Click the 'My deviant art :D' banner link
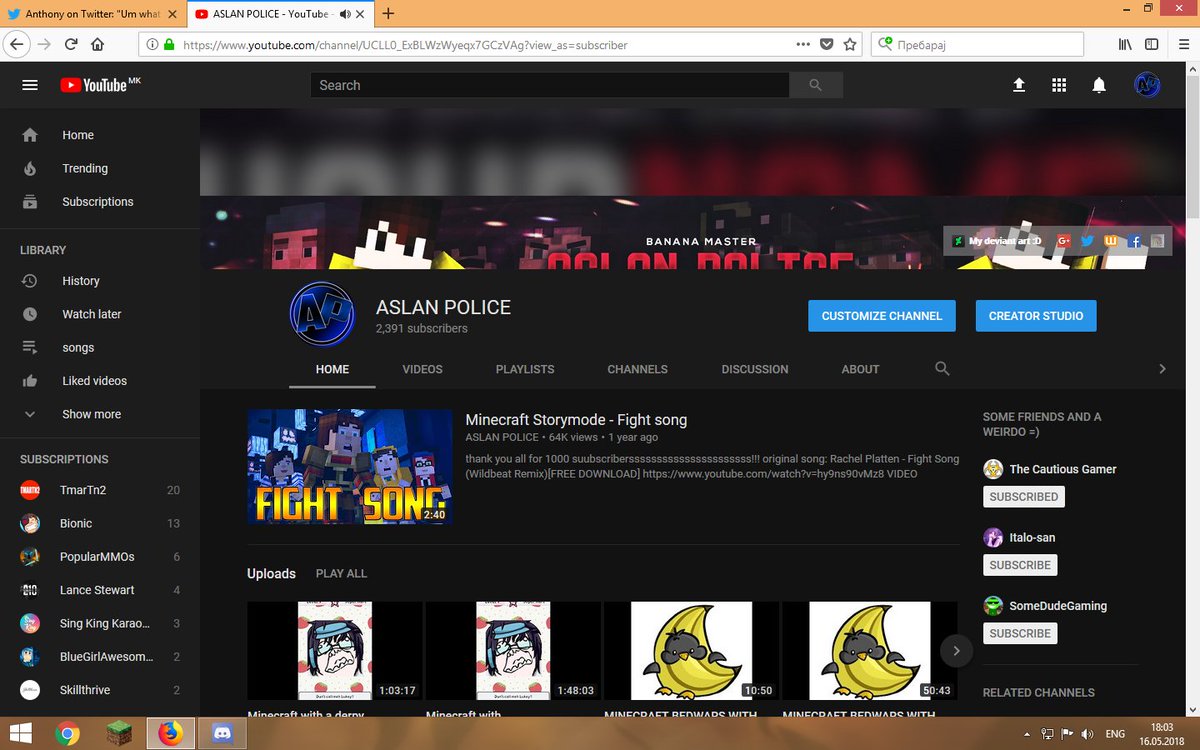 pyautogui.click(x=997, y=241)
